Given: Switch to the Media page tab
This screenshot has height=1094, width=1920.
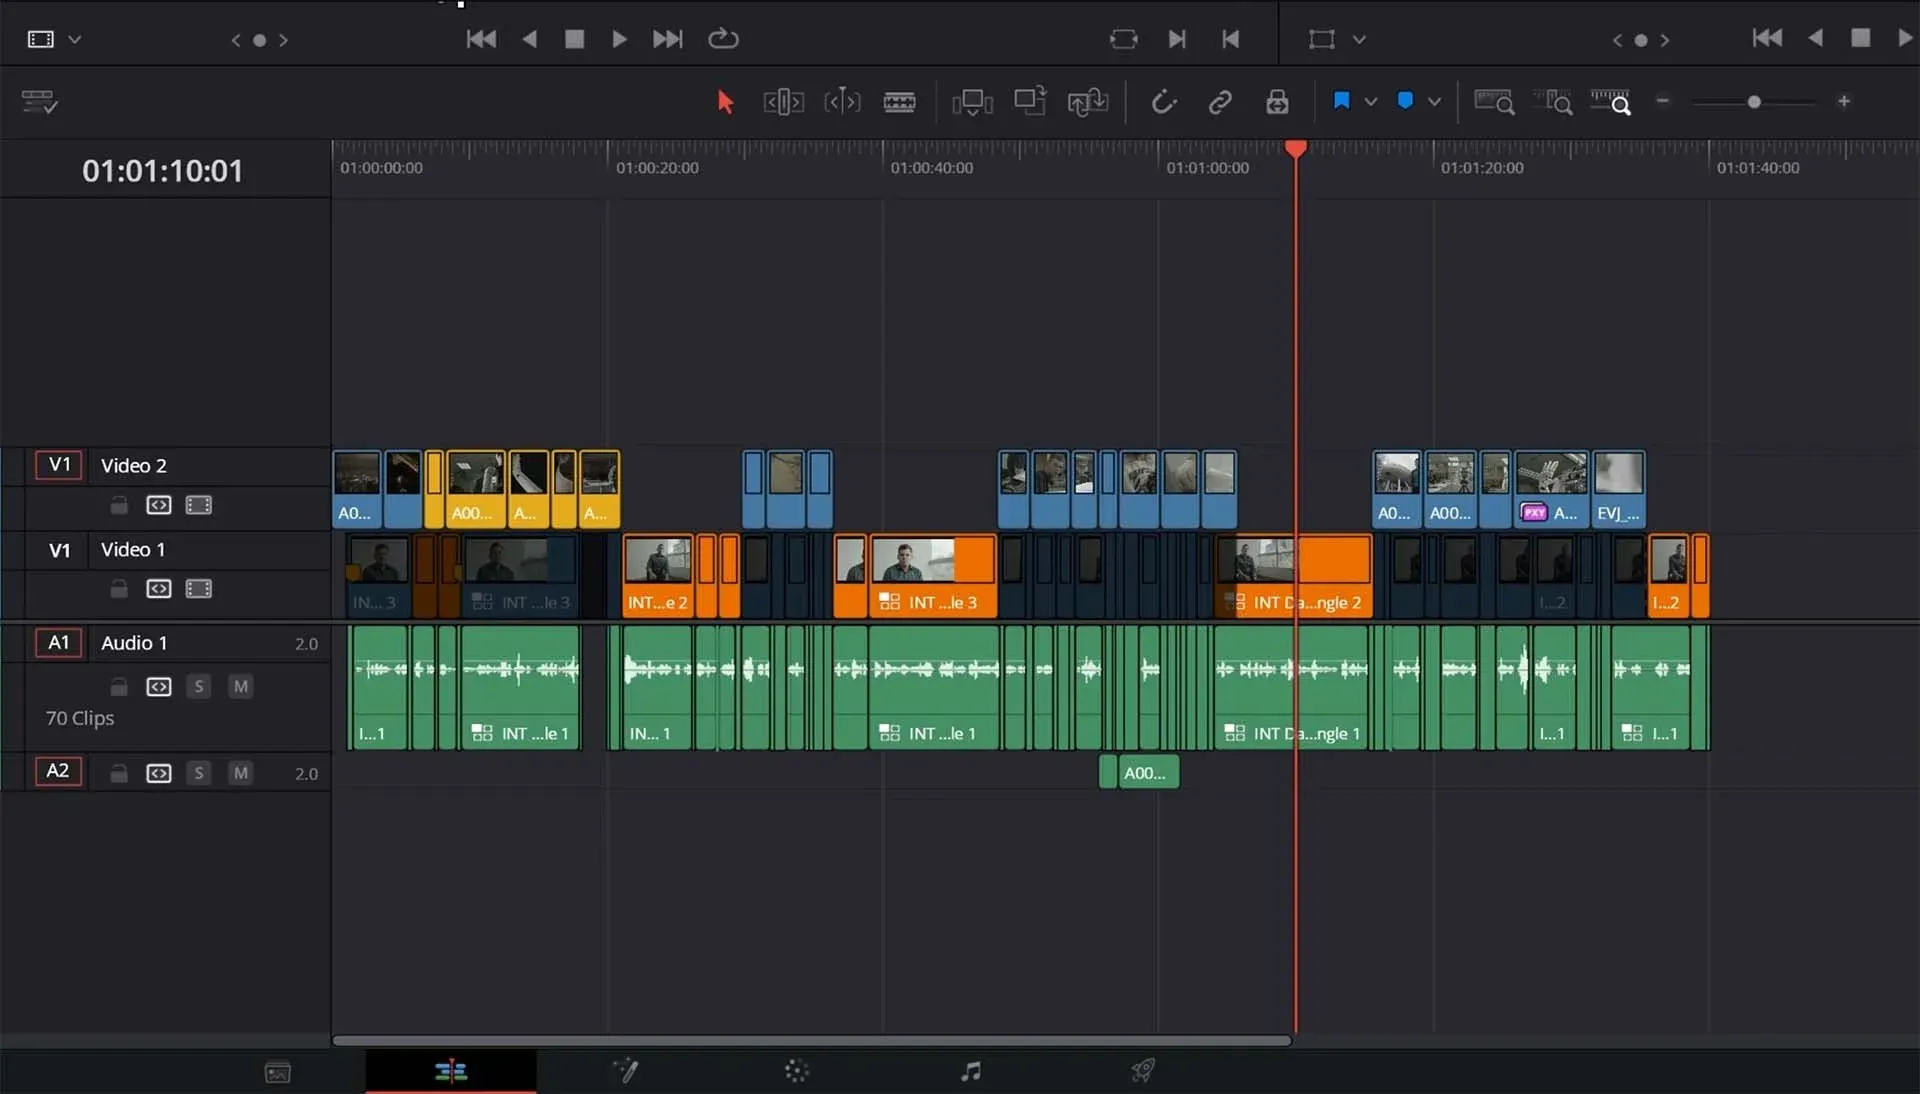Looking at the screenshot, I should coord(278,1072).
